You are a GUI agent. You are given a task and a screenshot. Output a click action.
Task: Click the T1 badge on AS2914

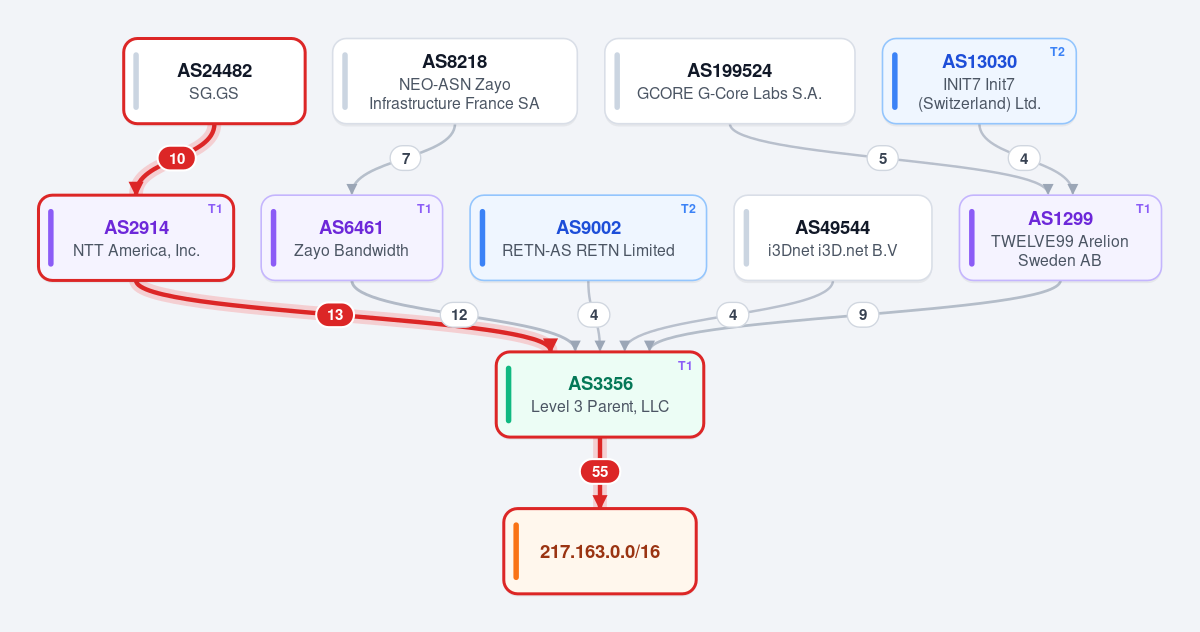[215, 208]
